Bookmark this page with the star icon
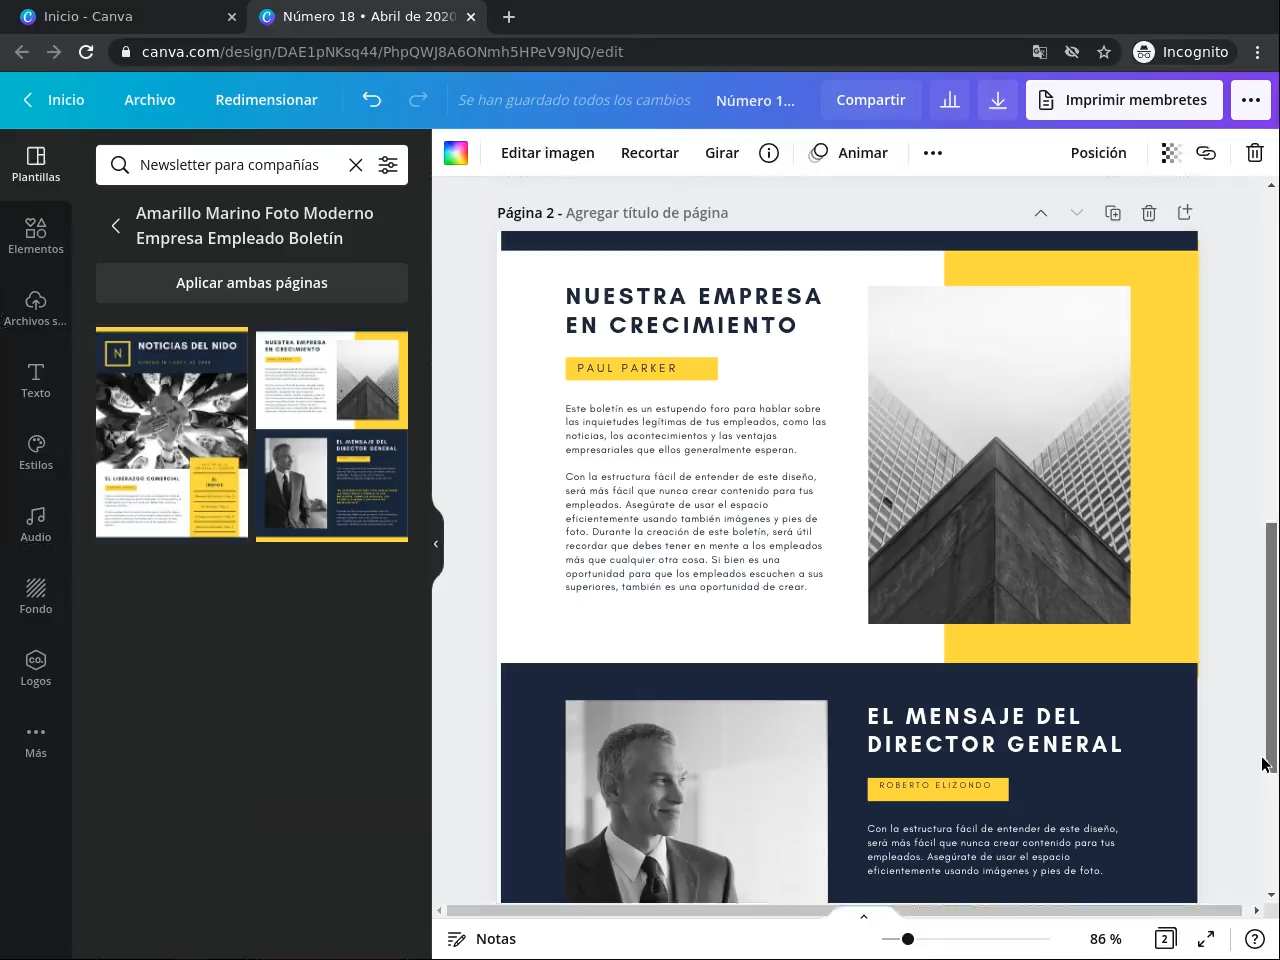This screenshot has width=1280, height=960. click(1104, 52)
